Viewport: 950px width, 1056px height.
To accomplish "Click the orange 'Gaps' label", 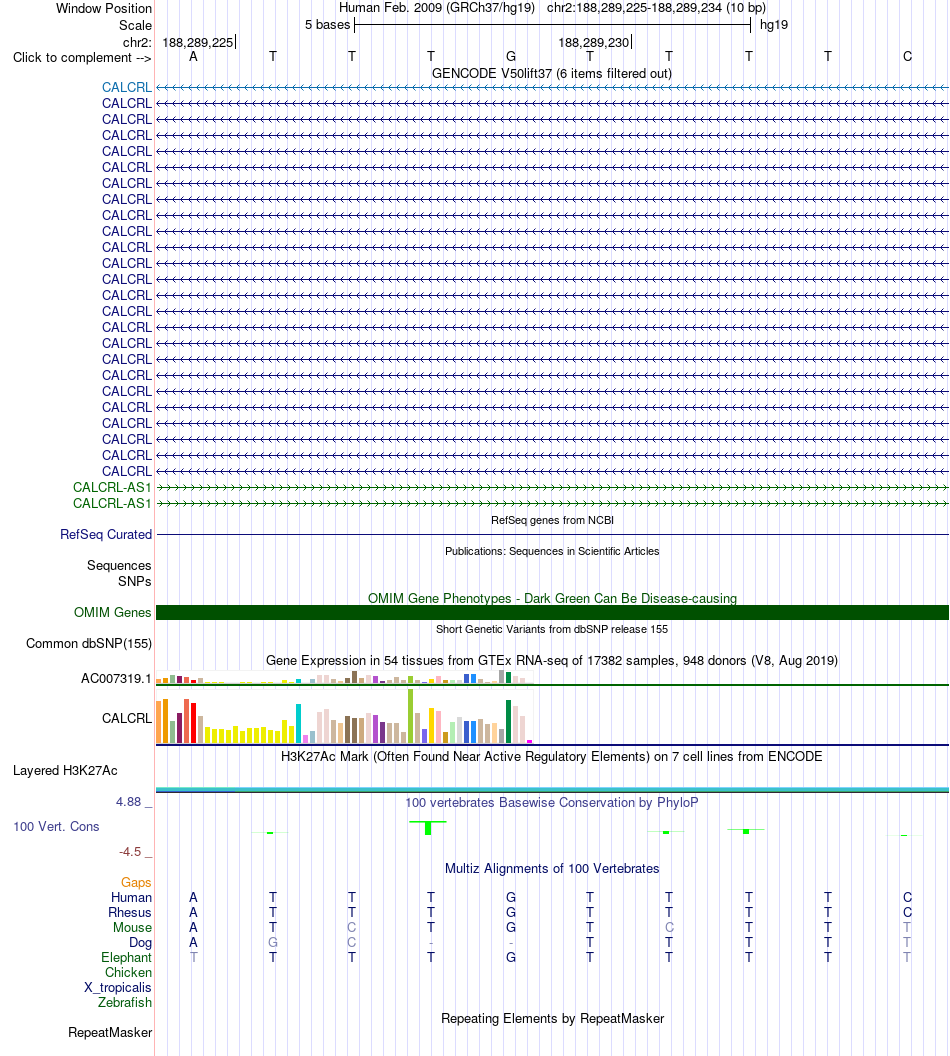I will click(x=136, y=883).
